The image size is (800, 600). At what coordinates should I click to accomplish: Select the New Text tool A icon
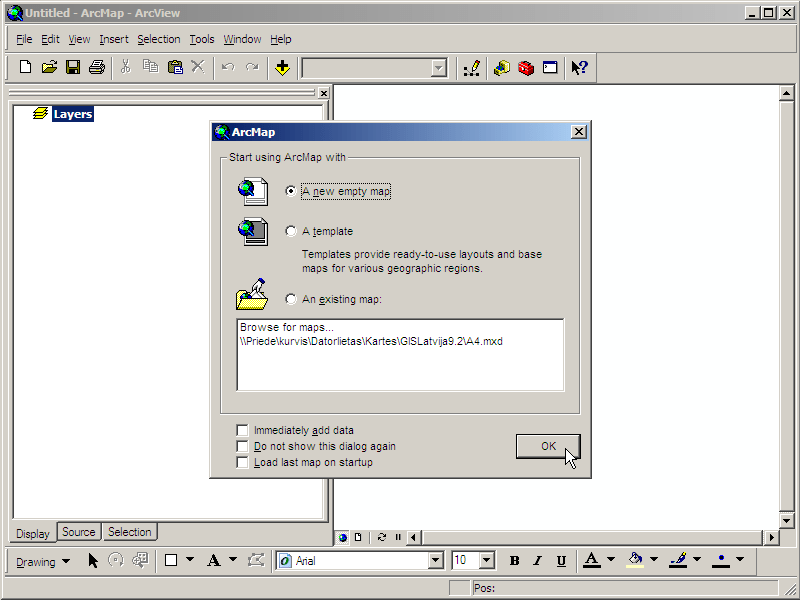click(x=214, y=561)
